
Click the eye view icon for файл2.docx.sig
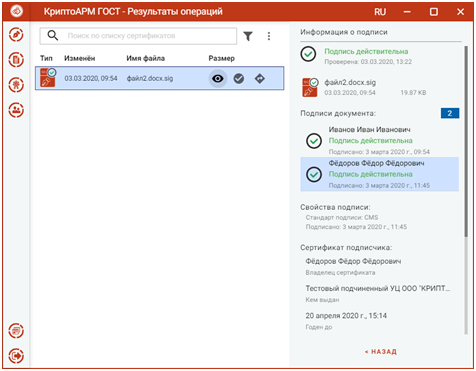click(x=218, y=79)
